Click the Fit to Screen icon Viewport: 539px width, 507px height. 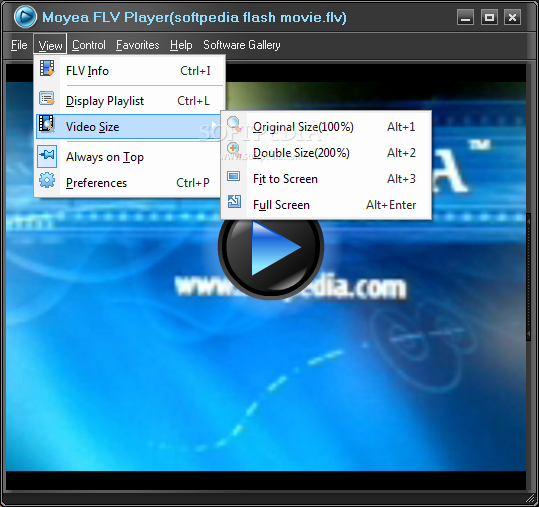(x=234, y=176)
